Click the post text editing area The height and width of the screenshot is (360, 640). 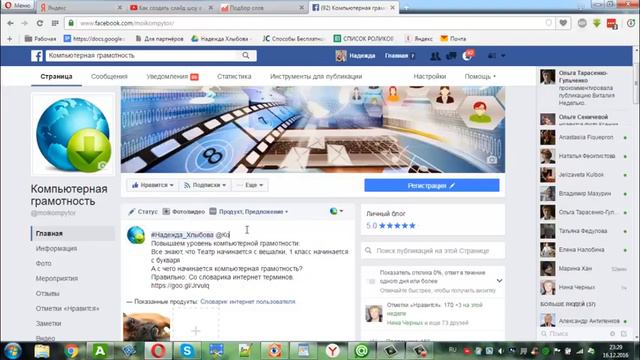pos(250,260)
